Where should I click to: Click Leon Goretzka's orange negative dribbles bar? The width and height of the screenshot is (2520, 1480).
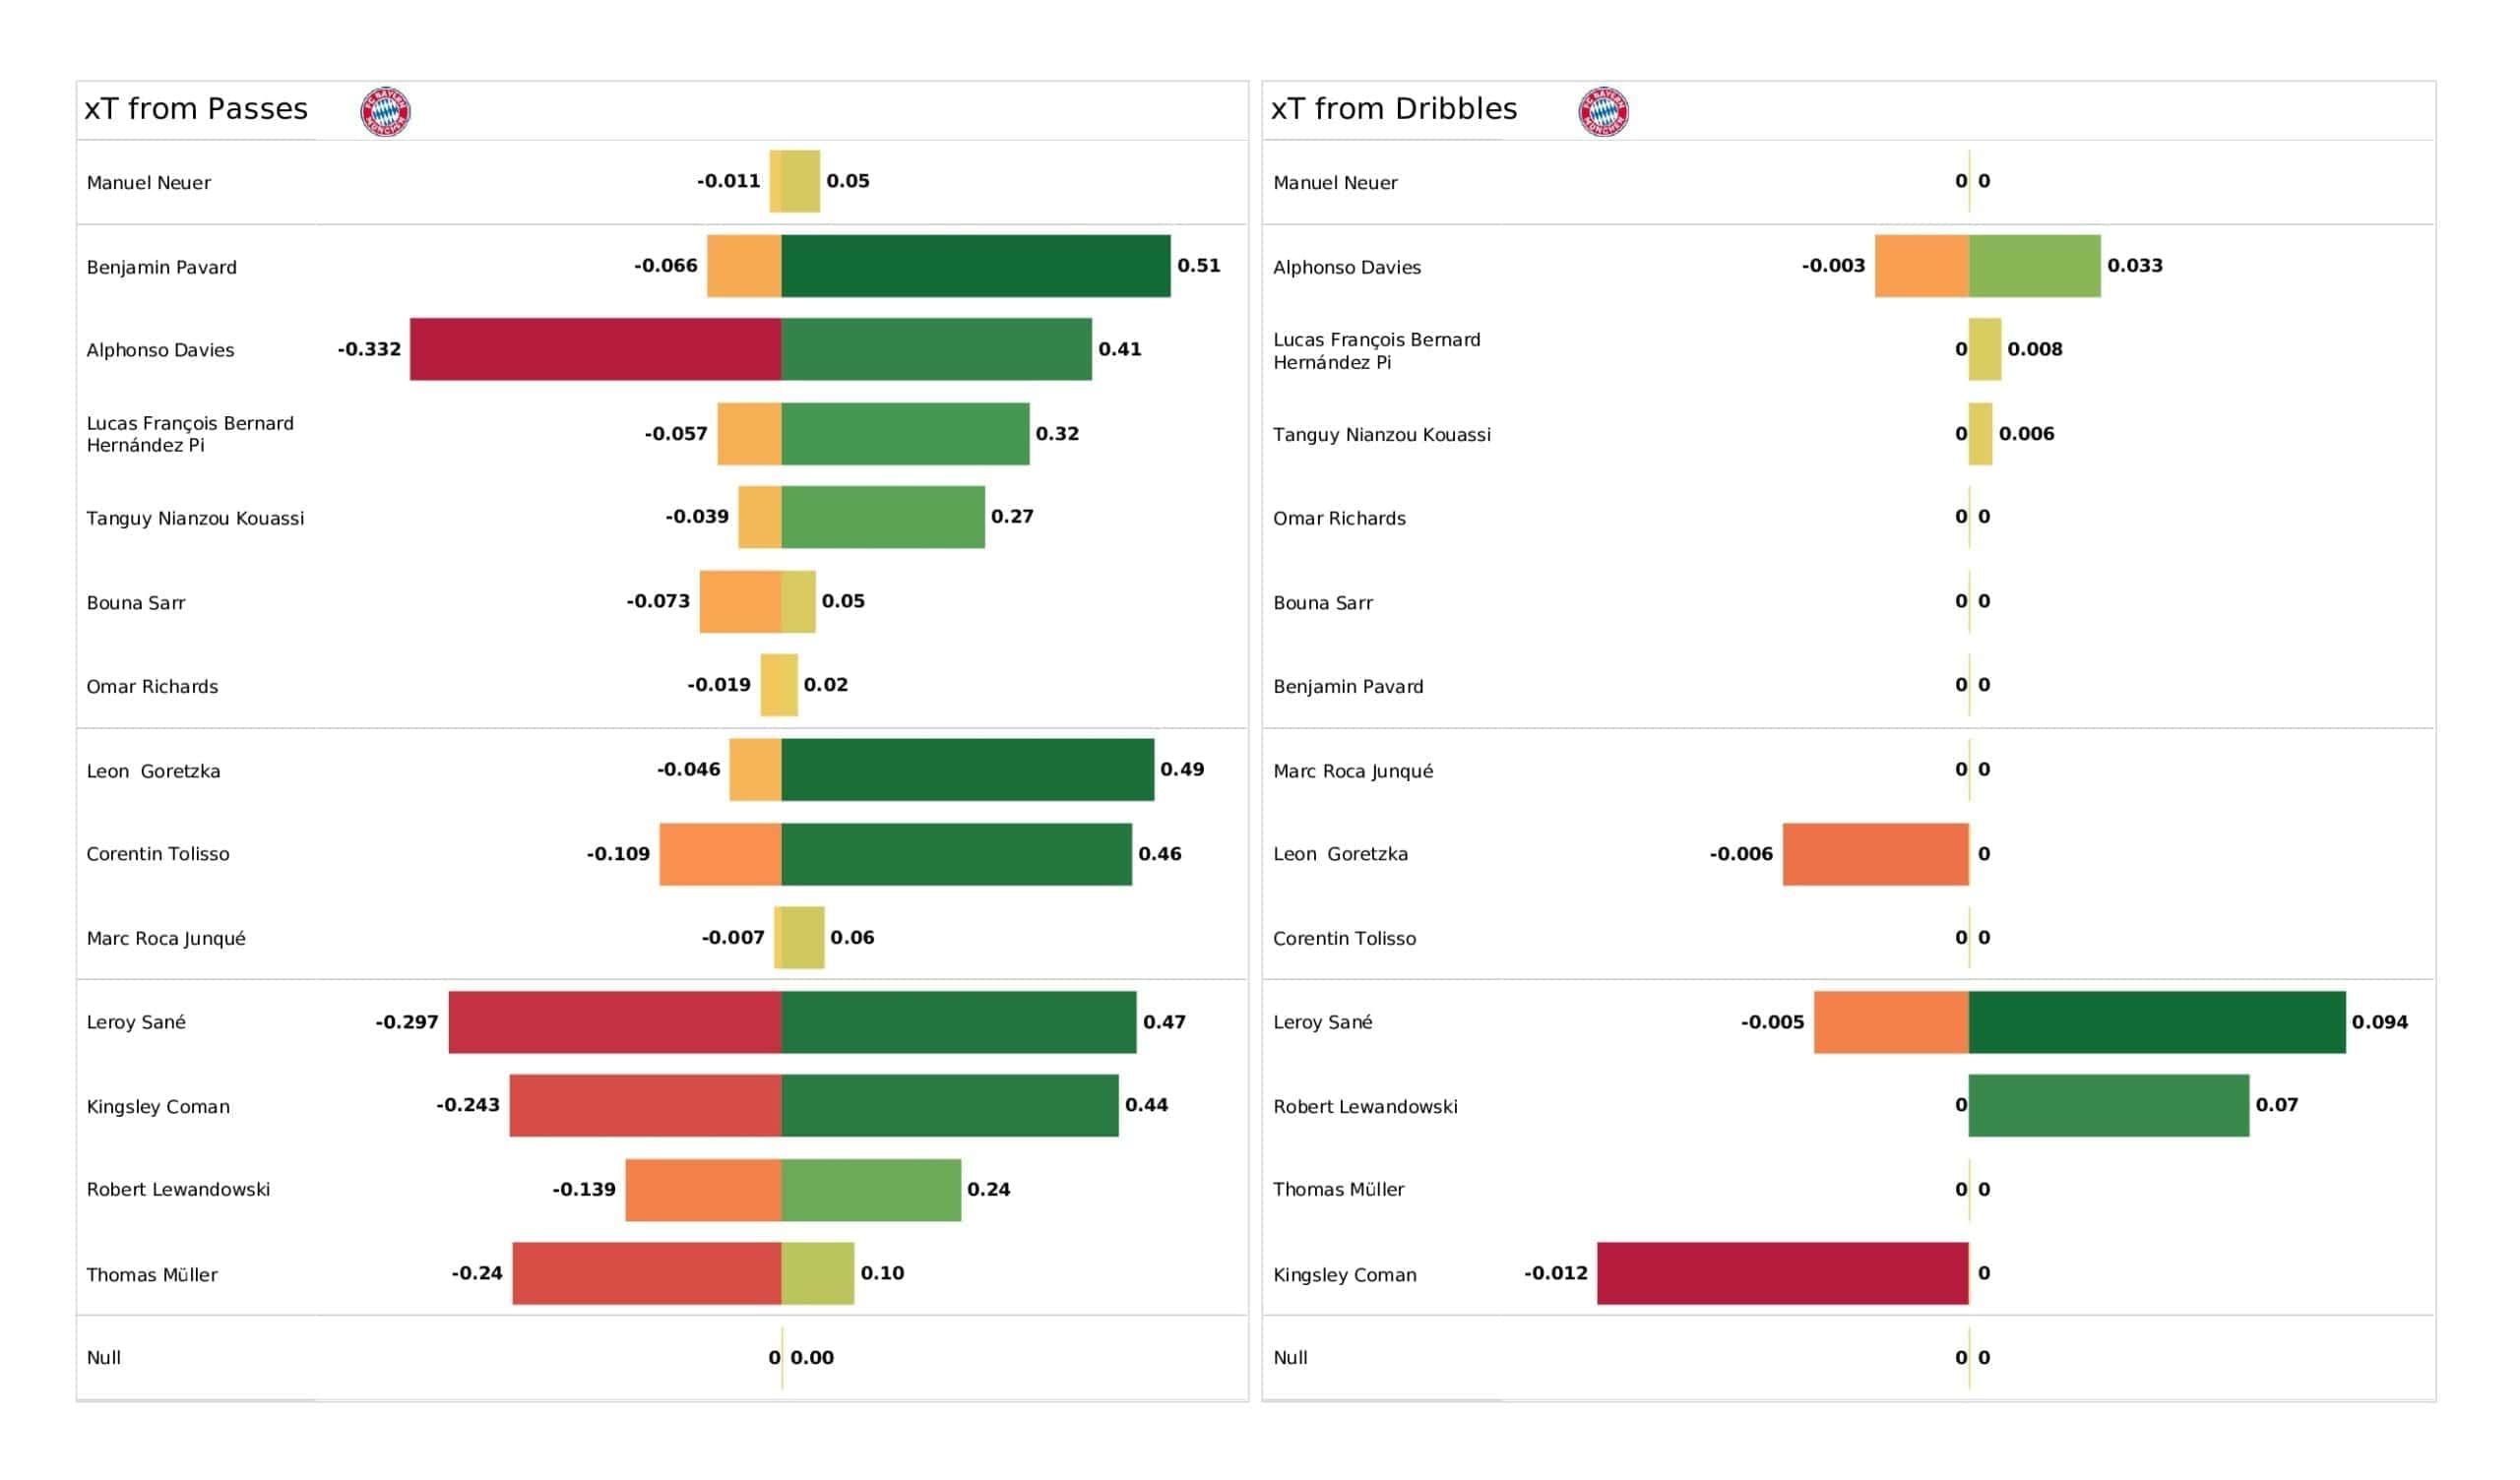click(1875, 854)
